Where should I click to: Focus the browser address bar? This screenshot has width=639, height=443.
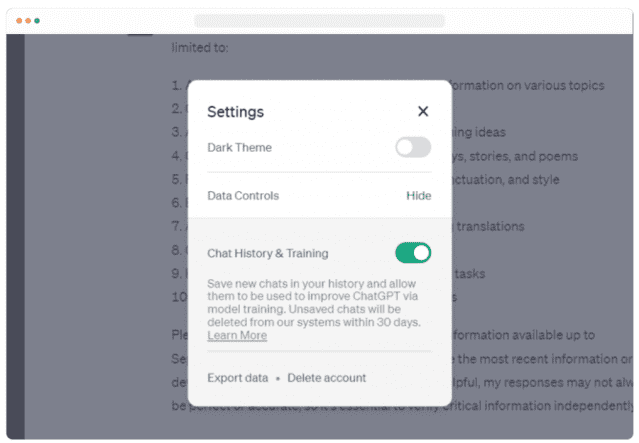click(x=319, y=20)
